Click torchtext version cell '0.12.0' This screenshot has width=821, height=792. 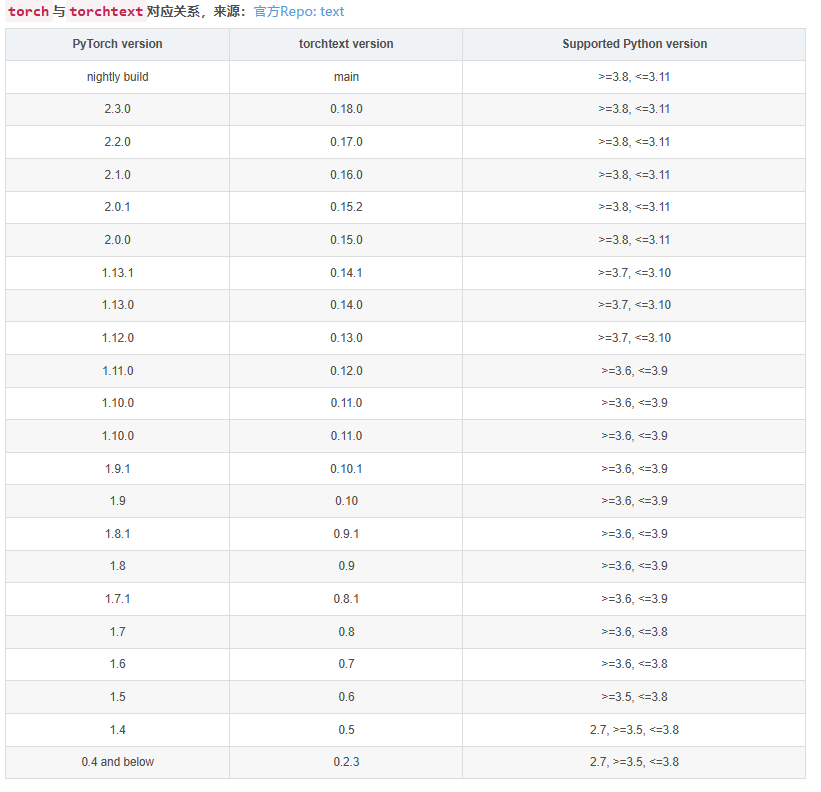346,371
